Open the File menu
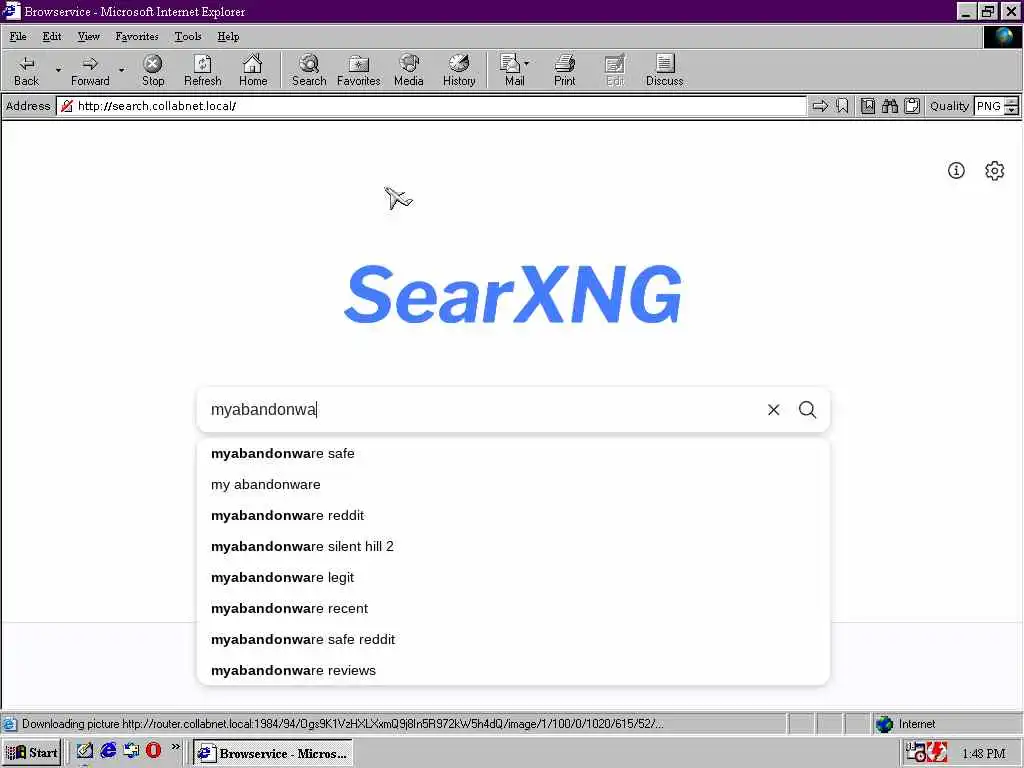 pyautogui.click(x=18, y=37)
